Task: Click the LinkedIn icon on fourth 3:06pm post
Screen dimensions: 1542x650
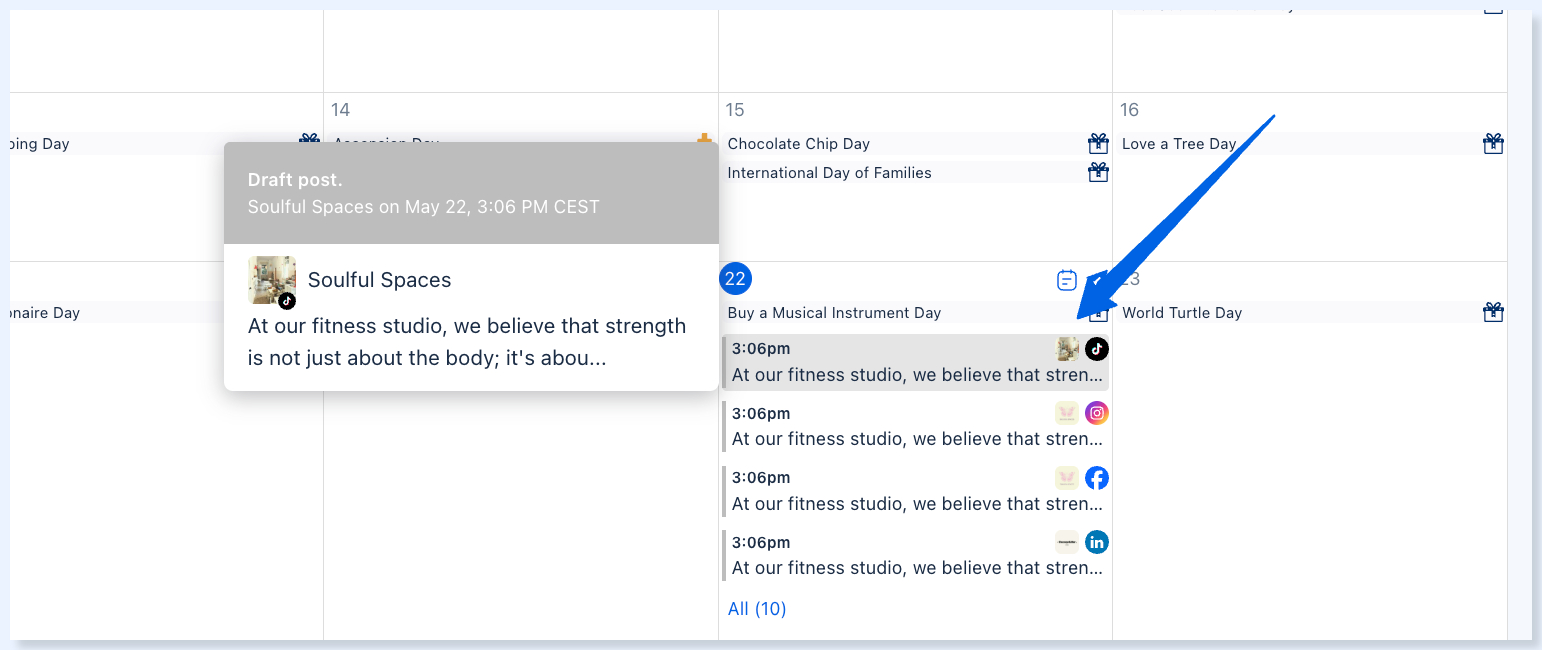Action: [x=1097, y=542]
